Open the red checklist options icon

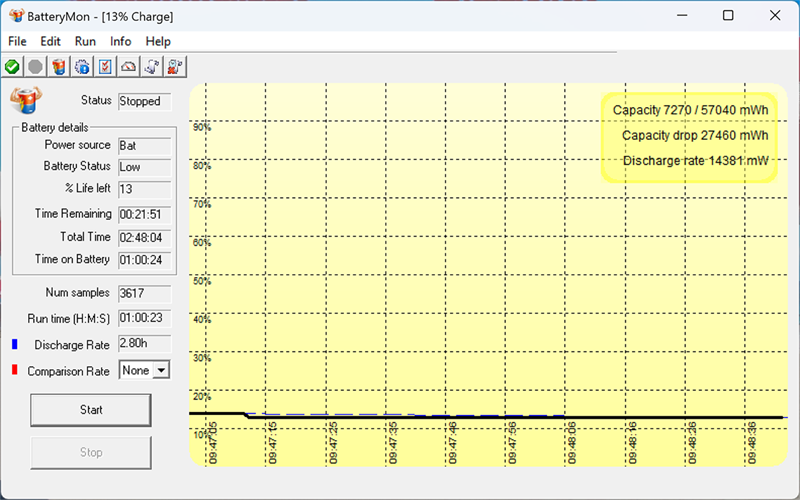105,67
